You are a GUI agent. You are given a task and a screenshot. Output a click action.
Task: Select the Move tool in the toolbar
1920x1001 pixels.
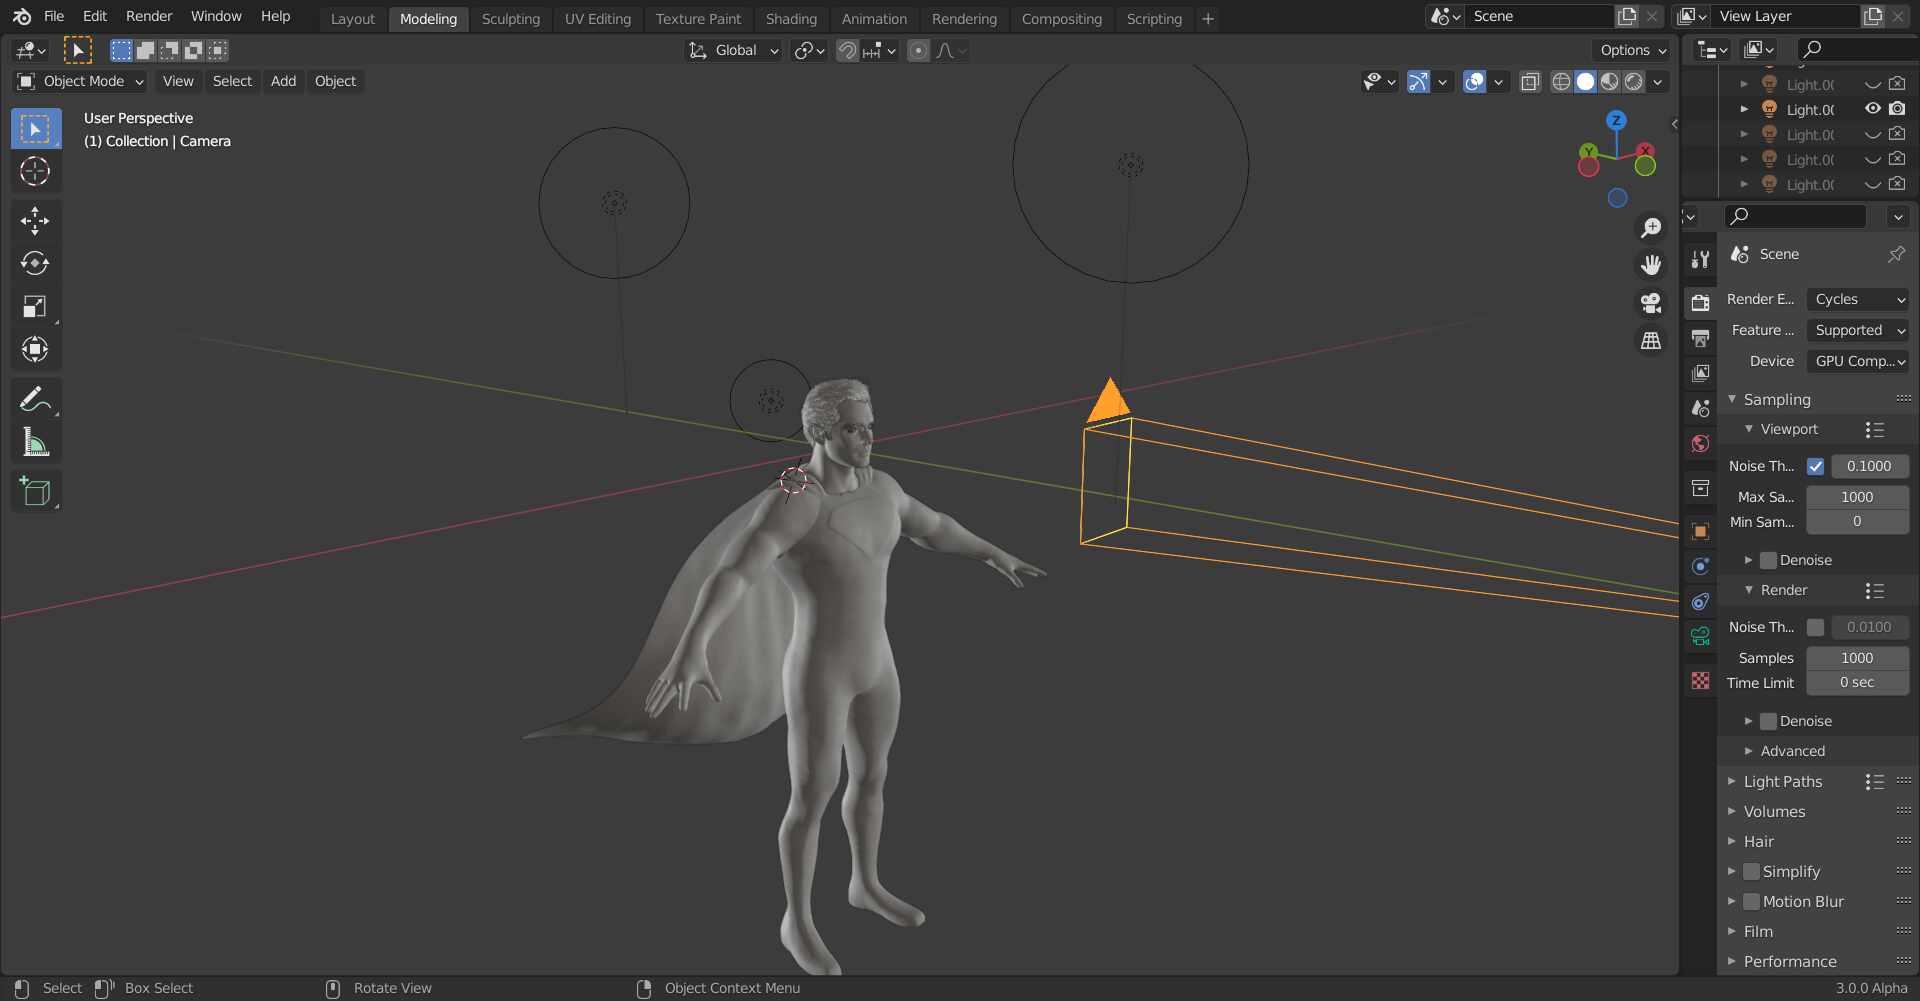pyautogui.click(x=35, y=220)
